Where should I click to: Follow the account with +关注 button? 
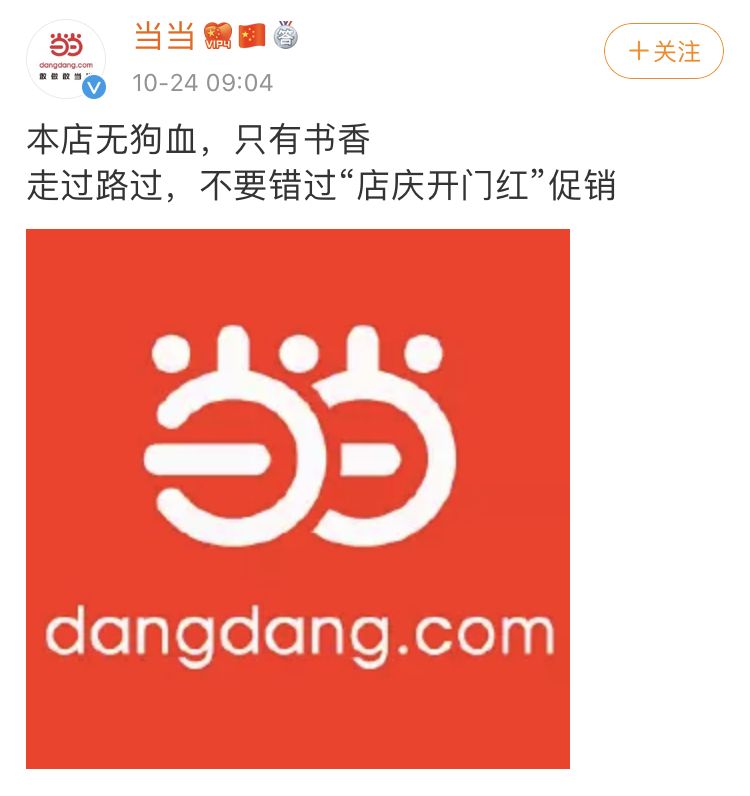664,51
